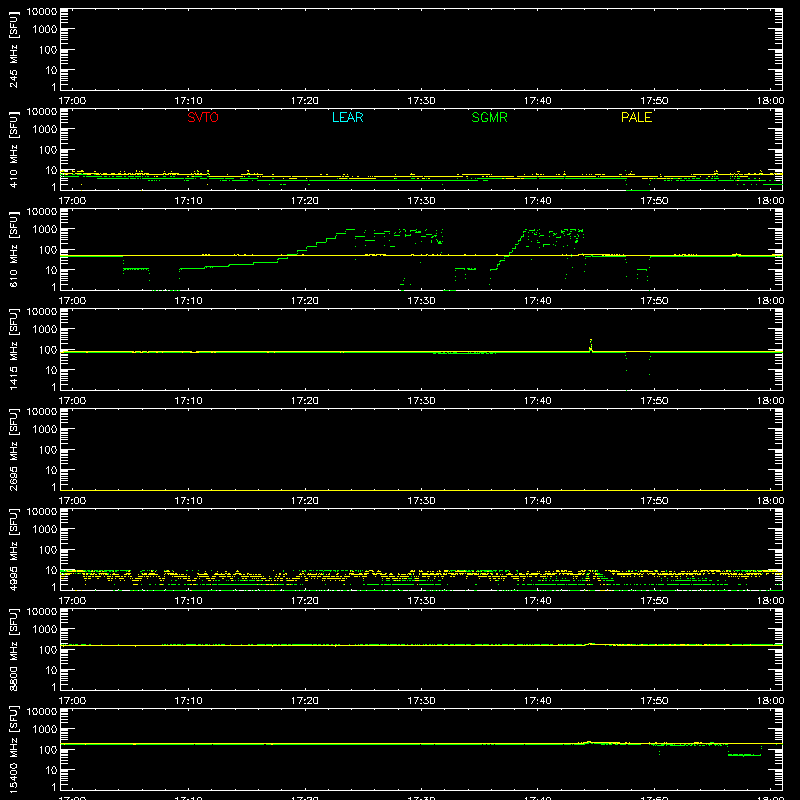
Task: Select the 410 MHz [SFU] axis title
Action: (13, 150)
